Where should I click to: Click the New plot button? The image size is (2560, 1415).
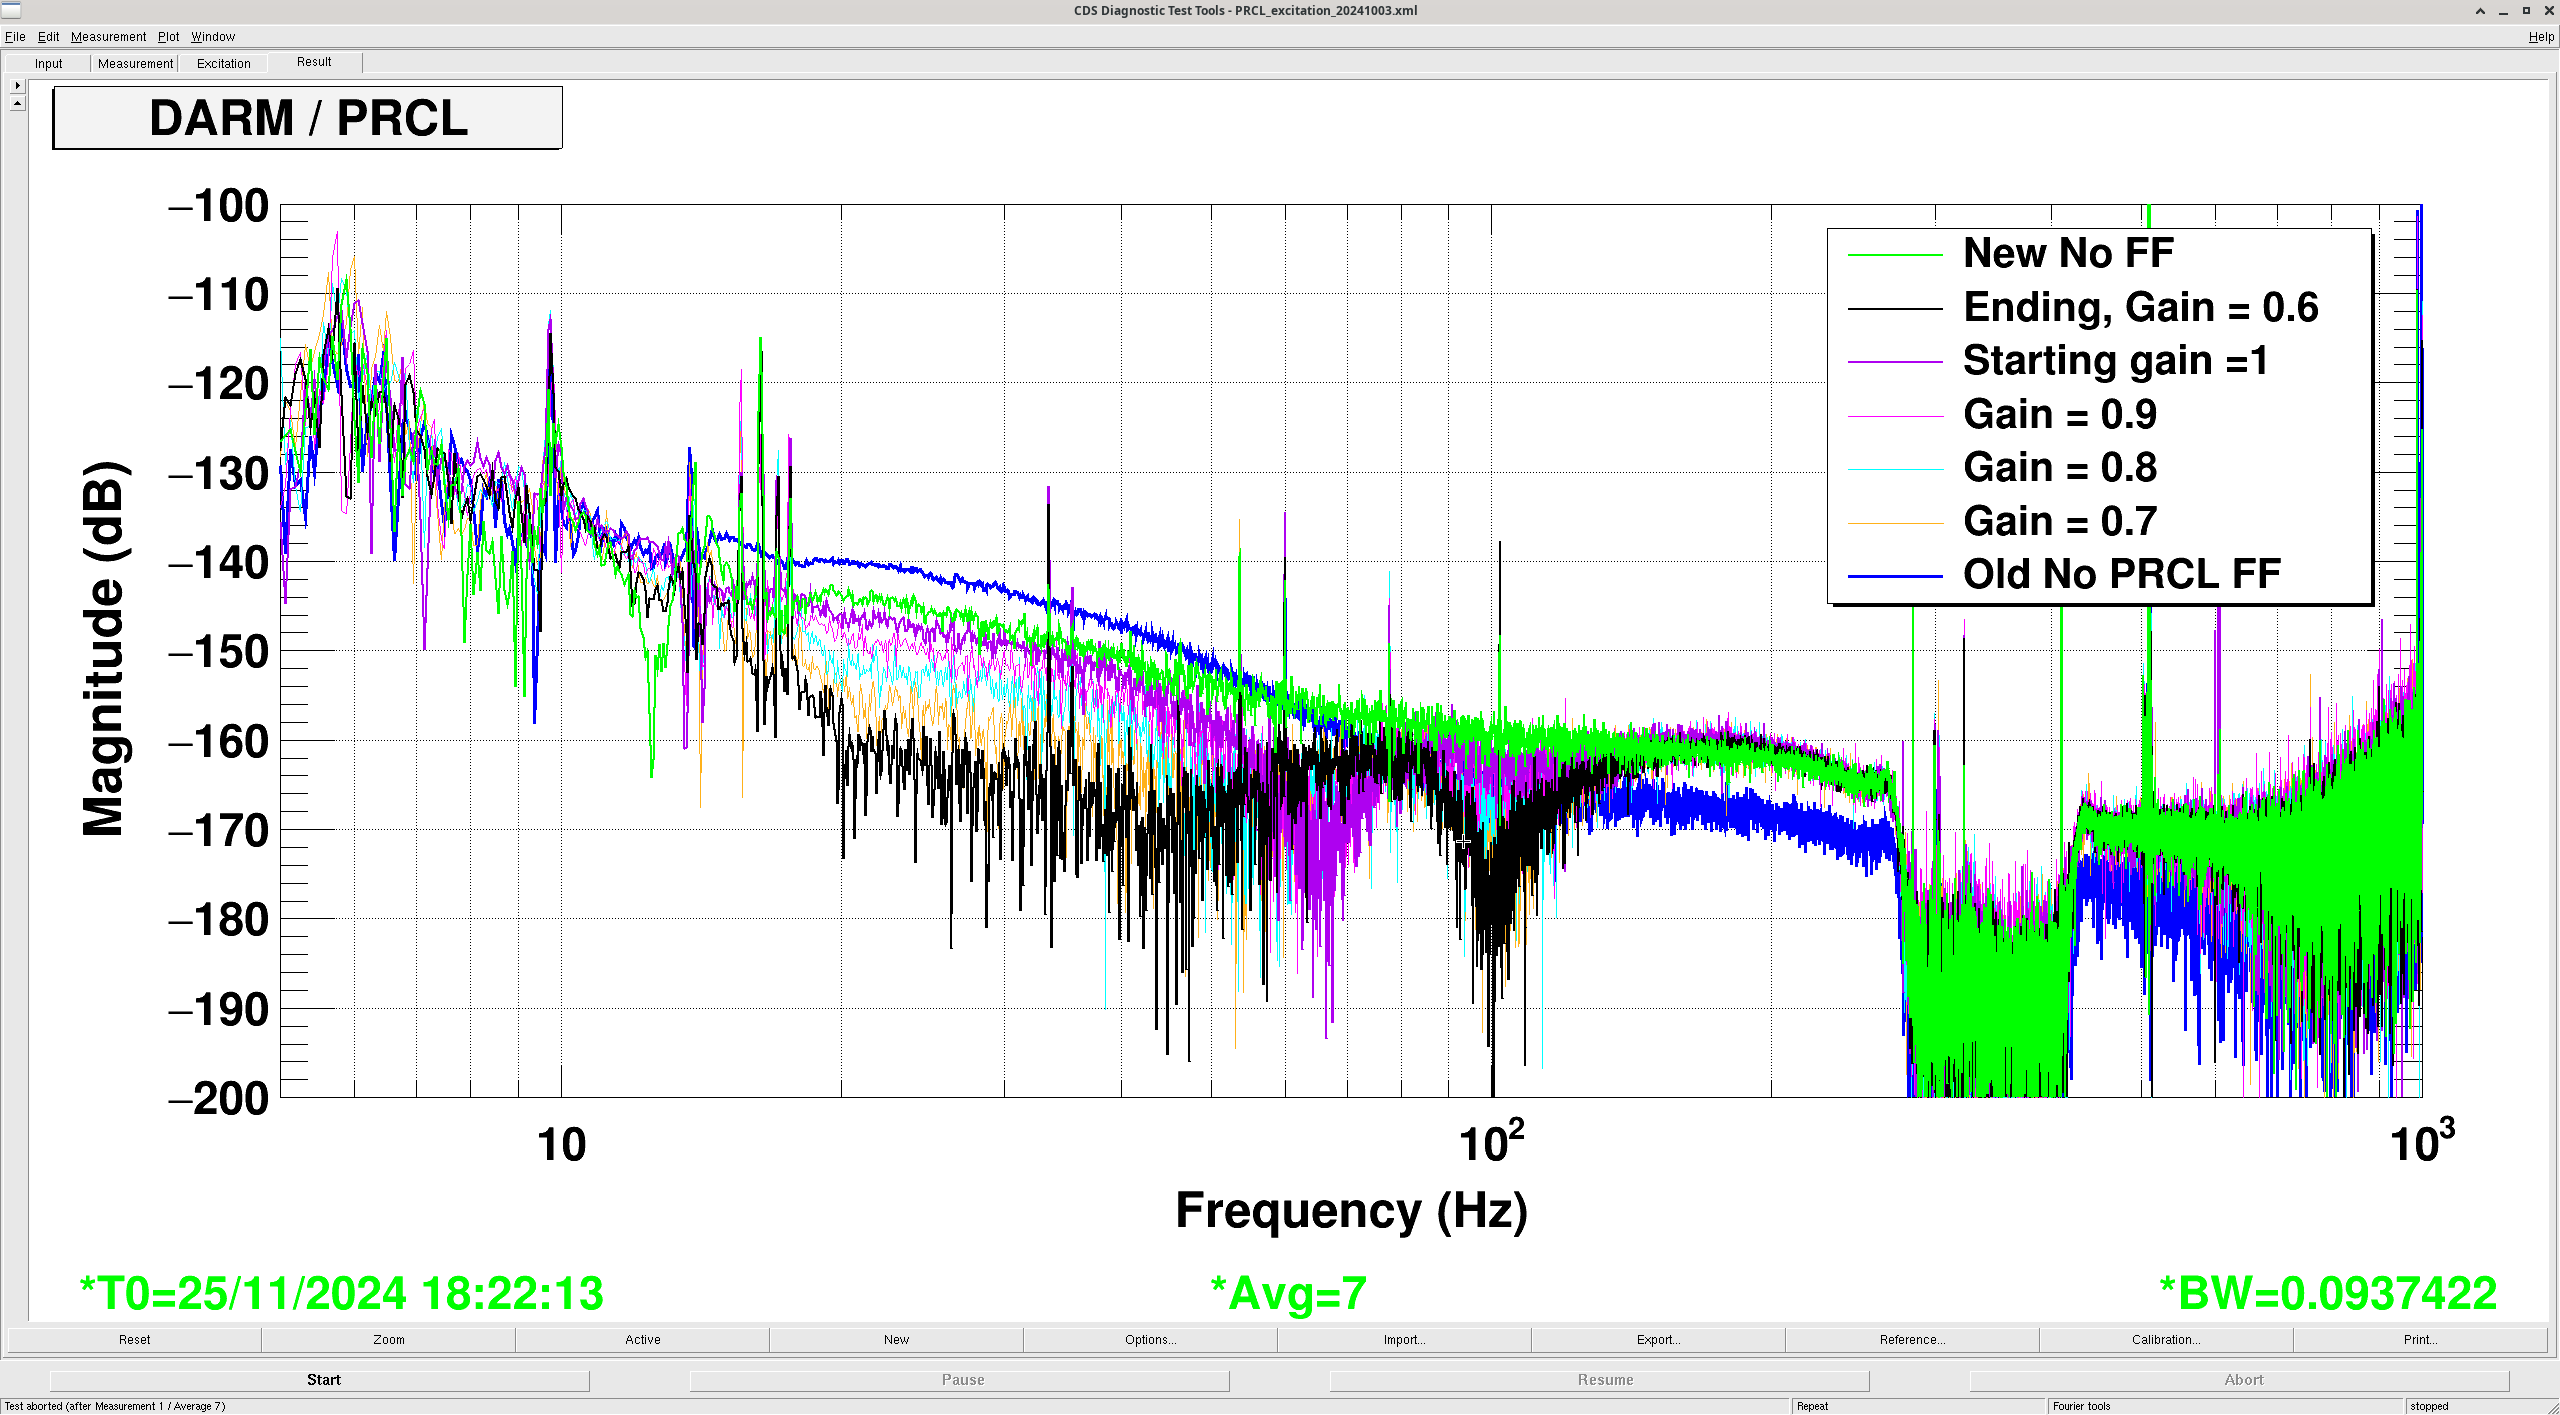coord(897,1340)
